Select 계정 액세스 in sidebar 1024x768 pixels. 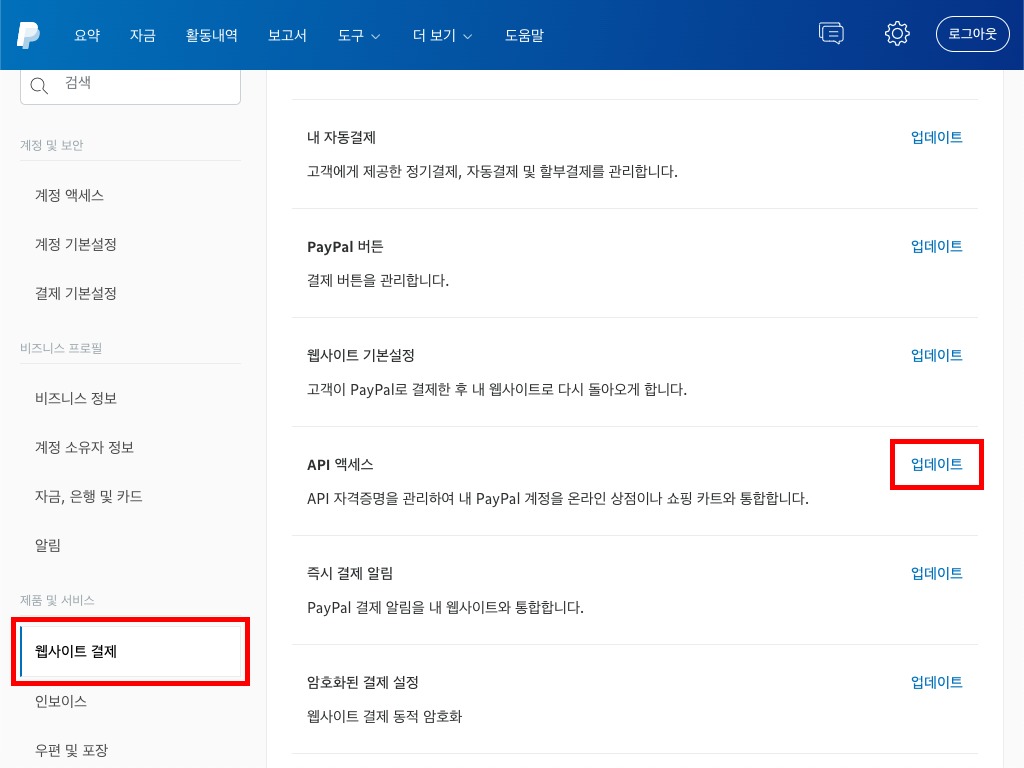tap(69, 195)
